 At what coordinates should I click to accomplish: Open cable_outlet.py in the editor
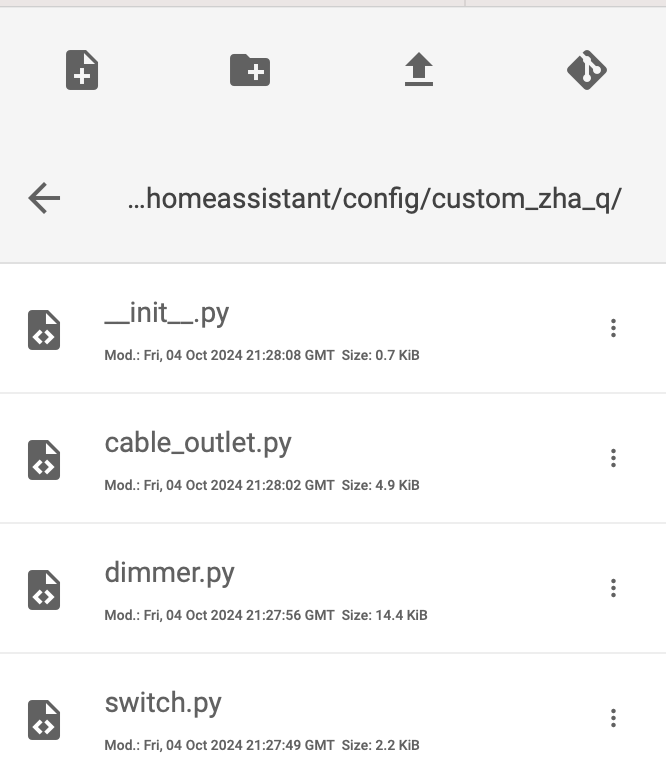(198, 443)
